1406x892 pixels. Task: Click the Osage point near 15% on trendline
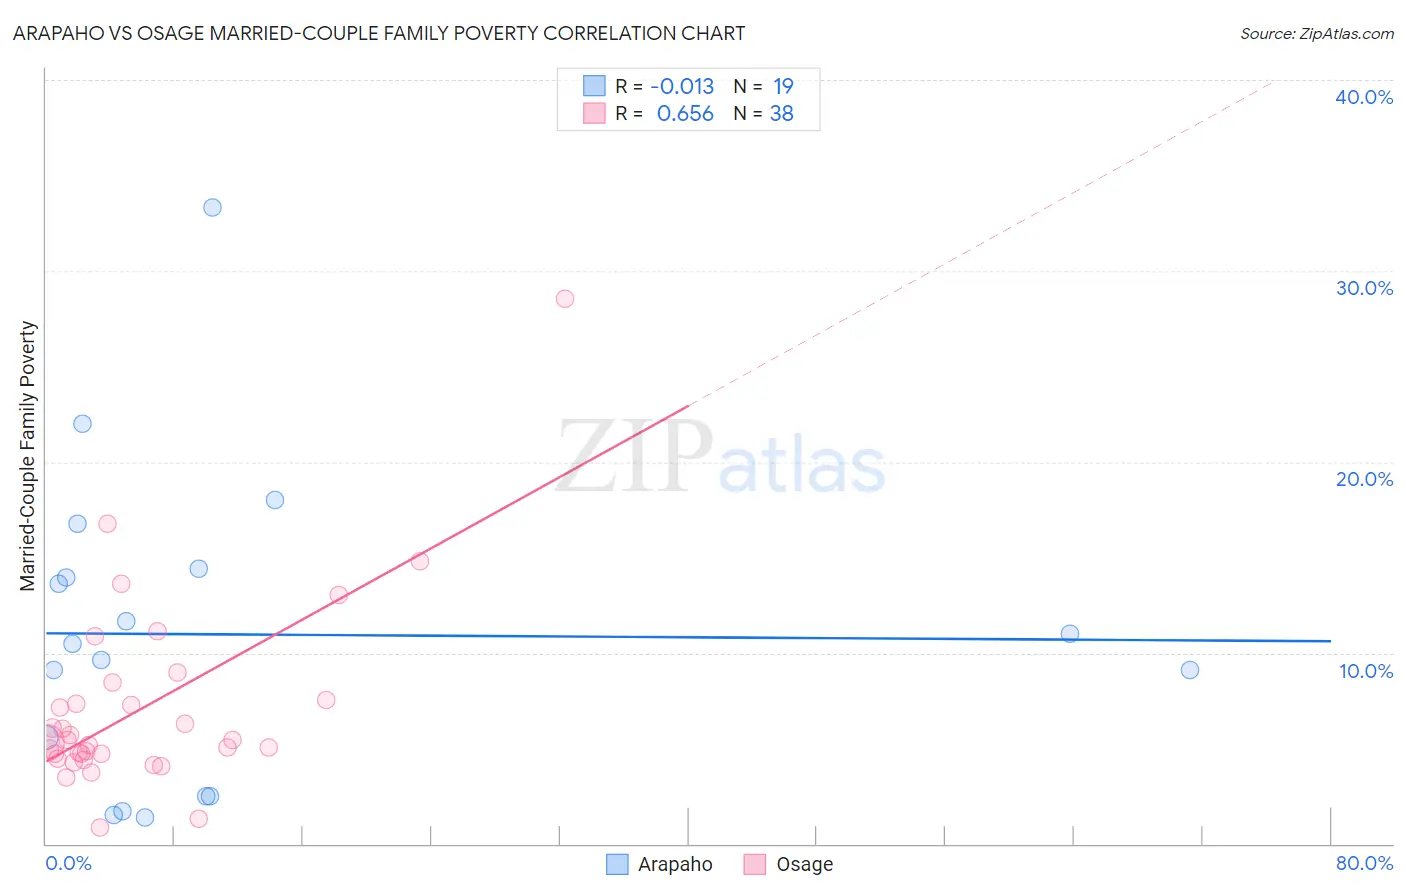click(420, 561)
